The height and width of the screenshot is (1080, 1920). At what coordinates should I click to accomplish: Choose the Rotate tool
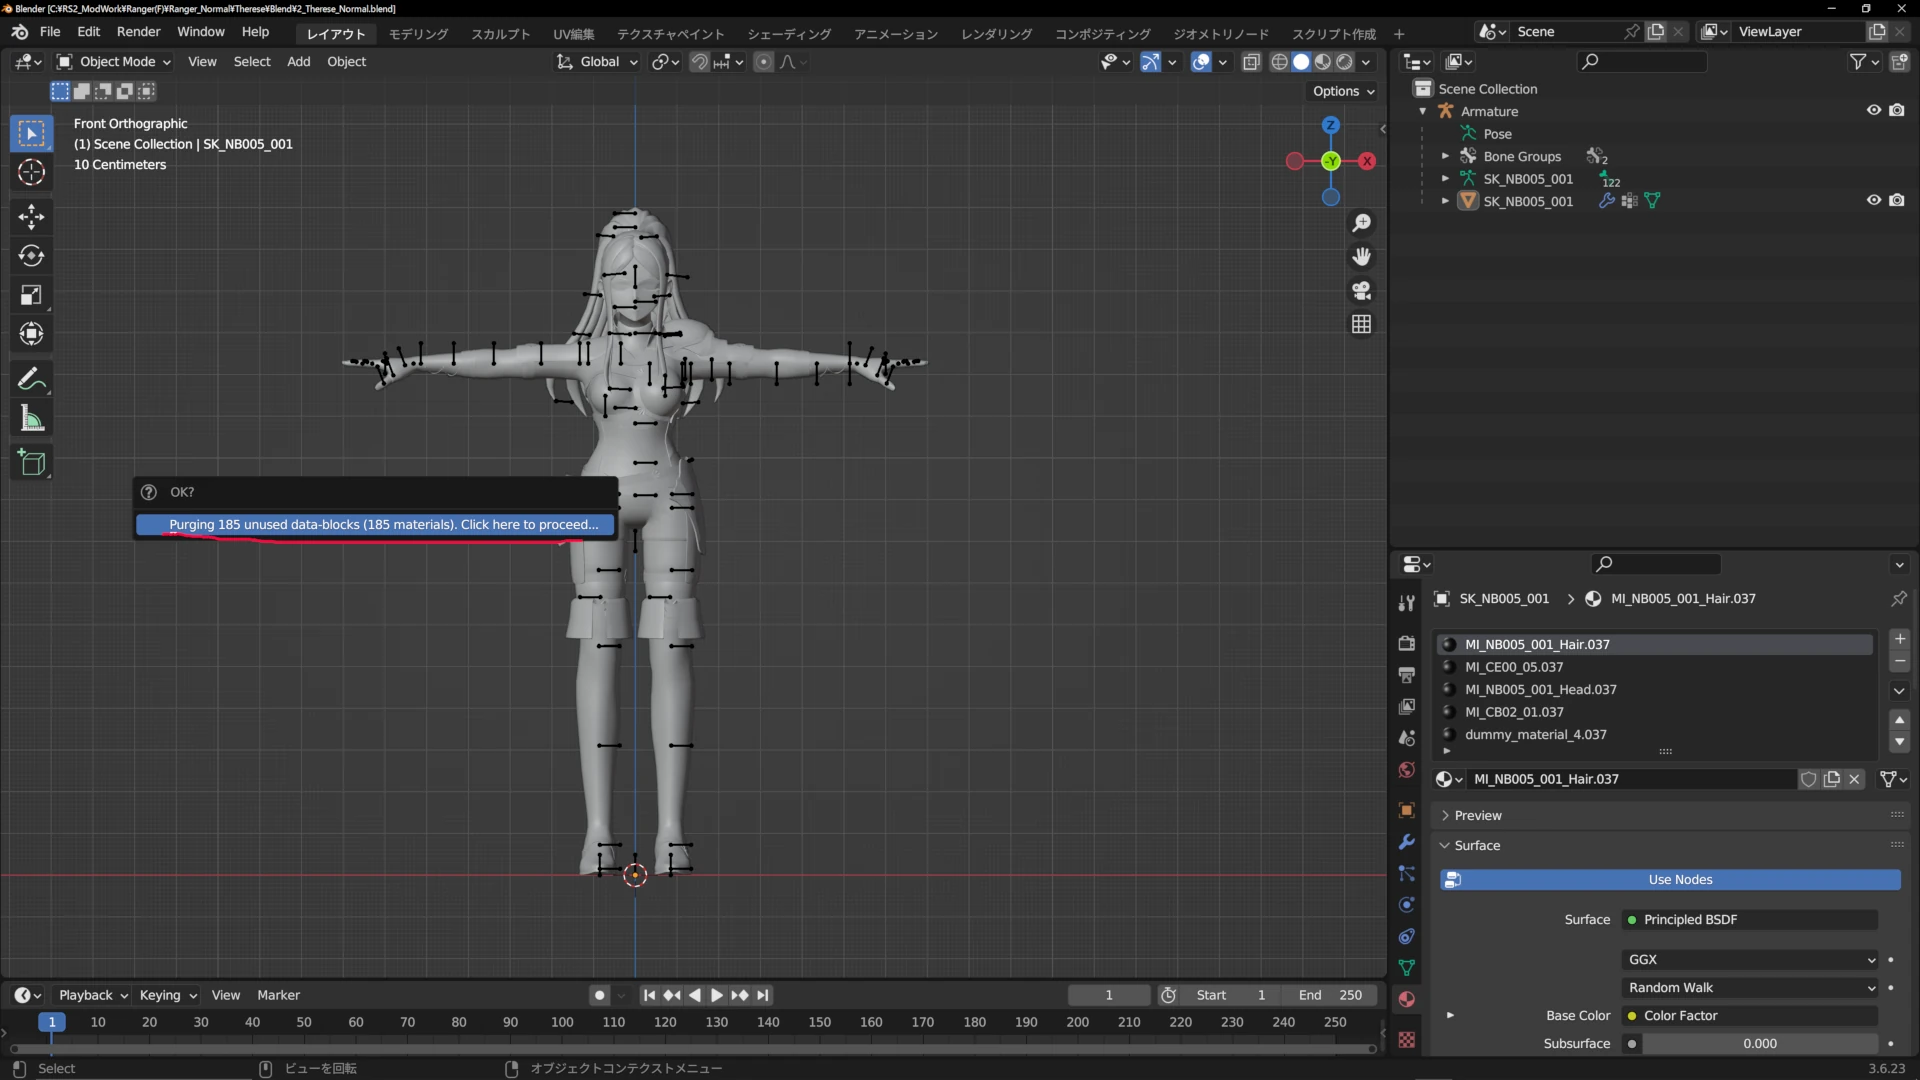coord(31,255)
